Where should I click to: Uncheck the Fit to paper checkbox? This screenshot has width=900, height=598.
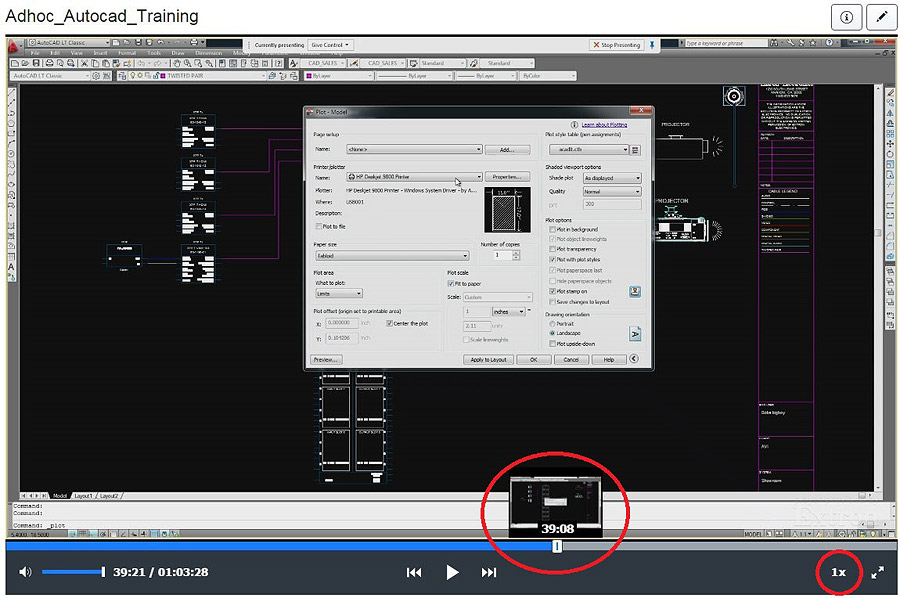coord(451,283)
